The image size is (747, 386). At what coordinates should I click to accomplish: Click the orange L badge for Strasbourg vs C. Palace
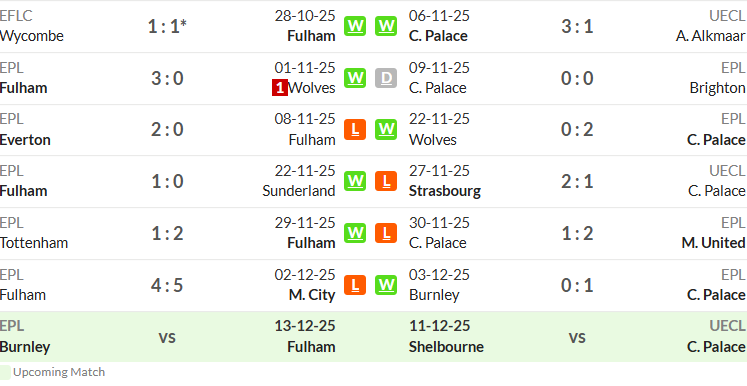386,181
